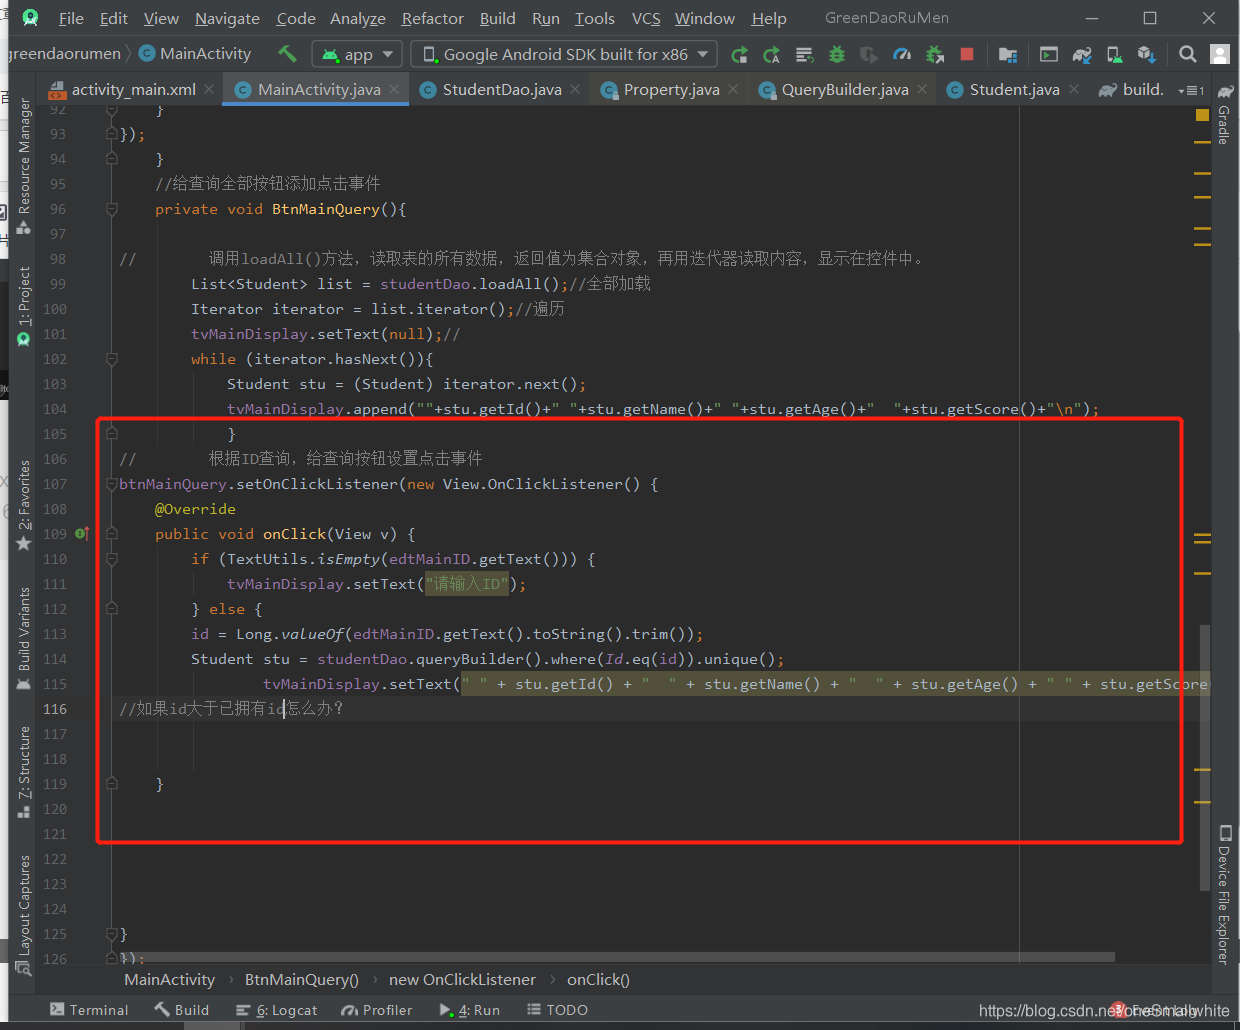Click the apply changes list icon

click(x=804, y=55)
